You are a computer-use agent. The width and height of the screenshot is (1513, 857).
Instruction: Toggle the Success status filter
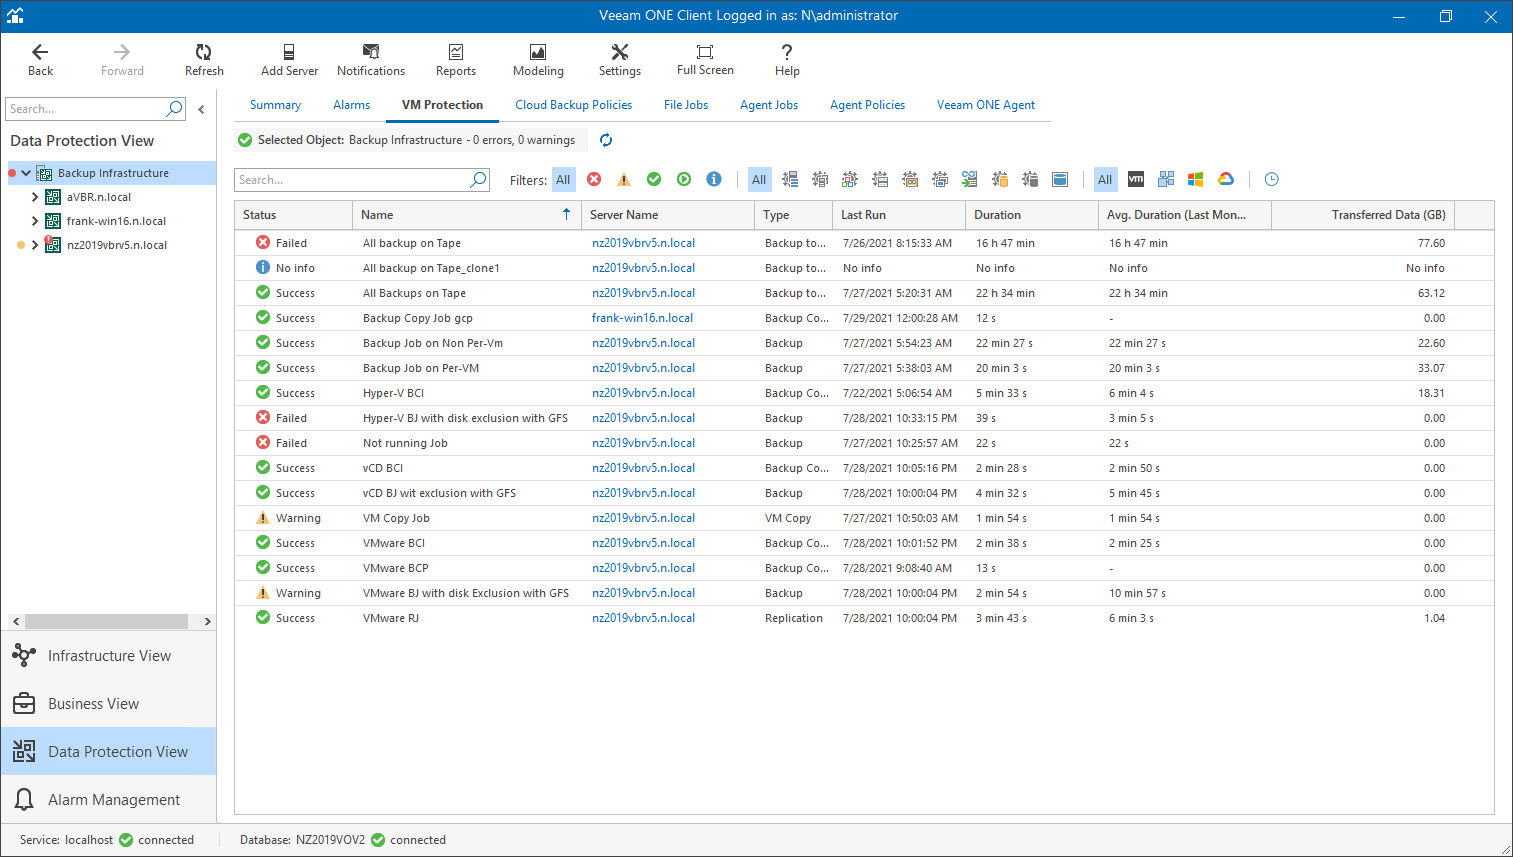(654, 180)
